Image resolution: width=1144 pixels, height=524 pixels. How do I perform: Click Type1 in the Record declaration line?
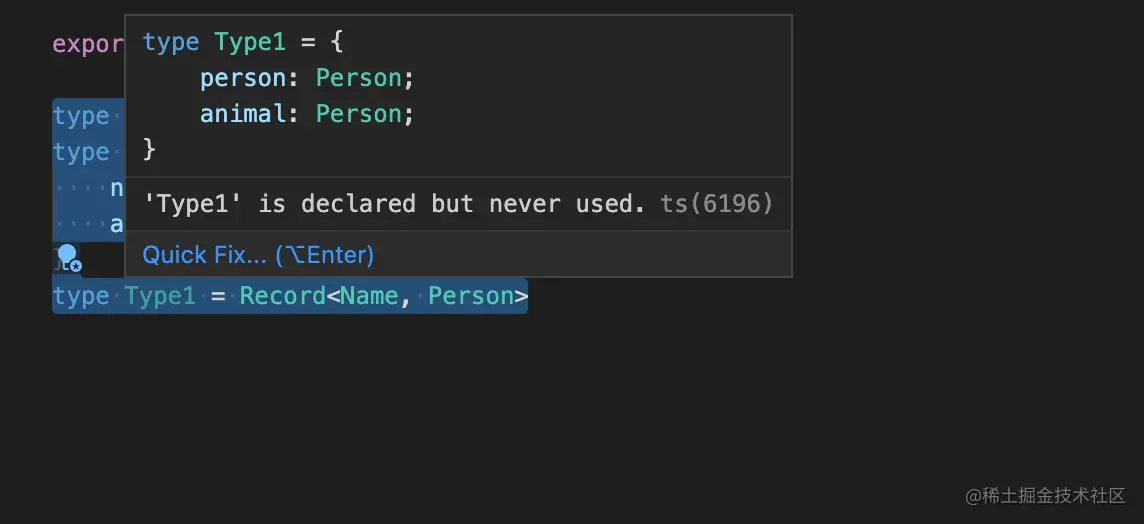point(160,296)
